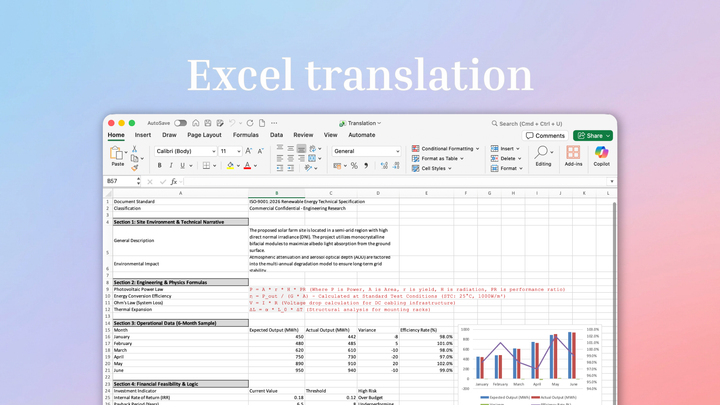
Task: Switch to the Insert tab
Action: 143,135
